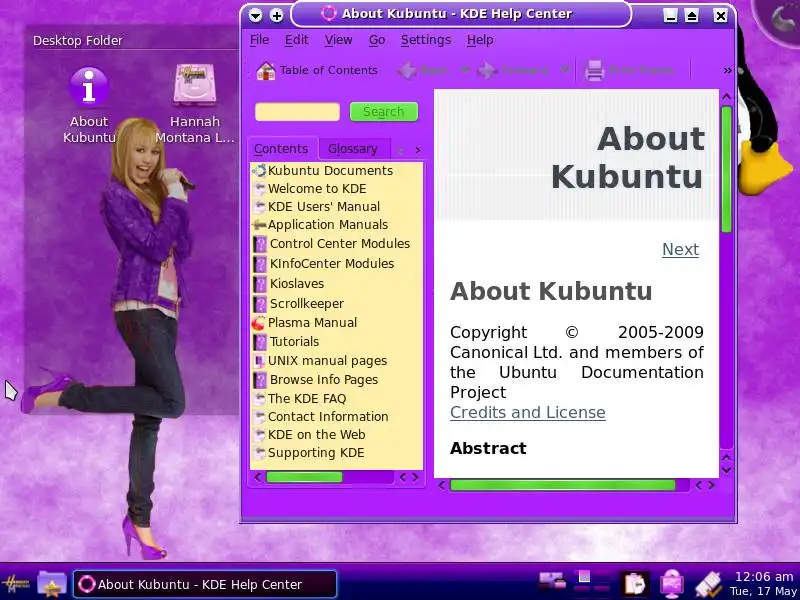Click the contents tree scroll-left arrow

tap(258, 478)
